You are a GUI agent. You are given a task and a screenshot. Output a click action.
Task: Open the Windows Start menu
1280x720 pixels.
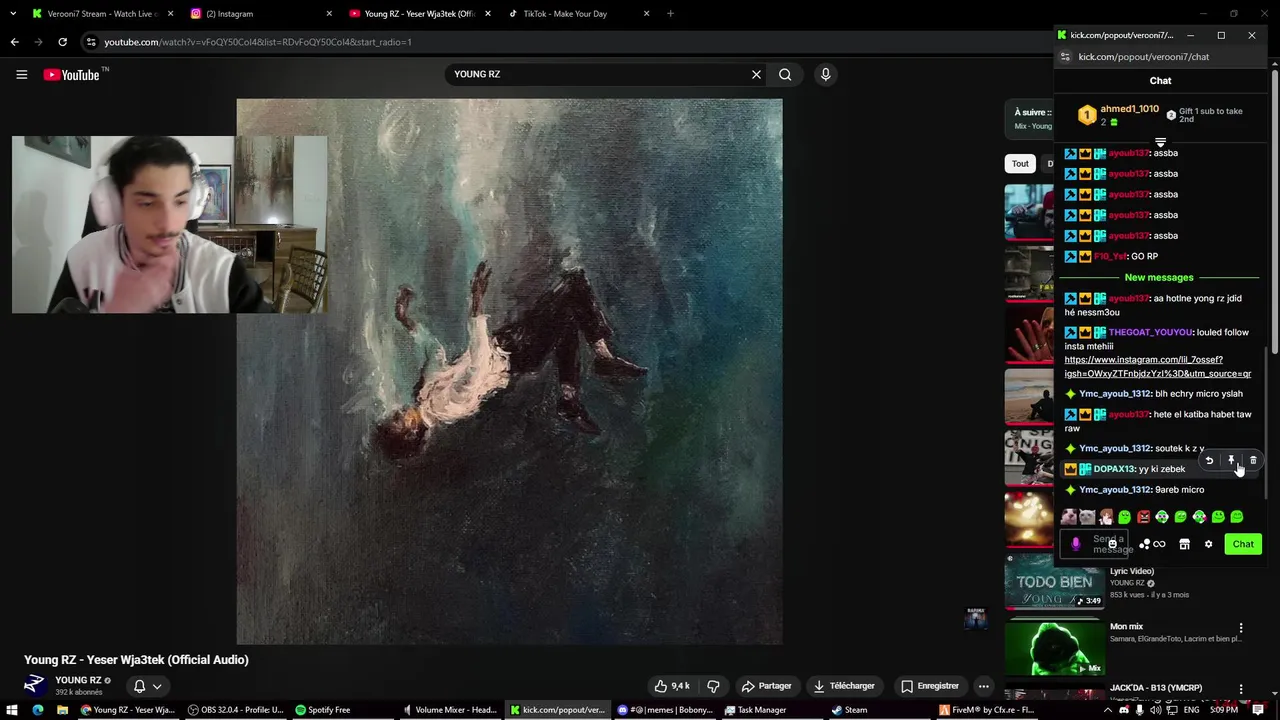pyautogui.click(x=13, y=710)
